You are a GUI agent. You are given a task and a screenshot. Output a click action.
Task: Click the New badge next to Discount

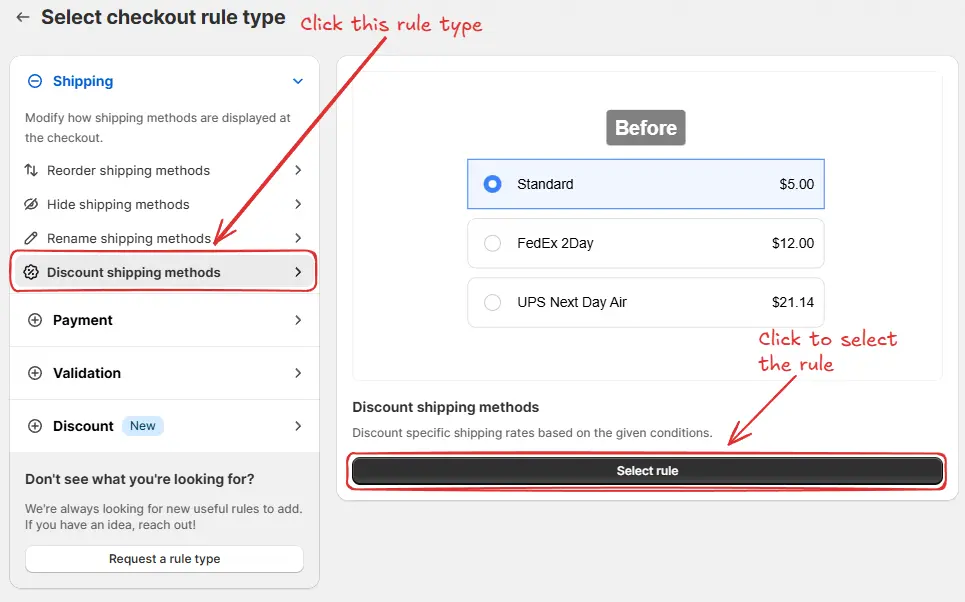(x=142, y=425)
